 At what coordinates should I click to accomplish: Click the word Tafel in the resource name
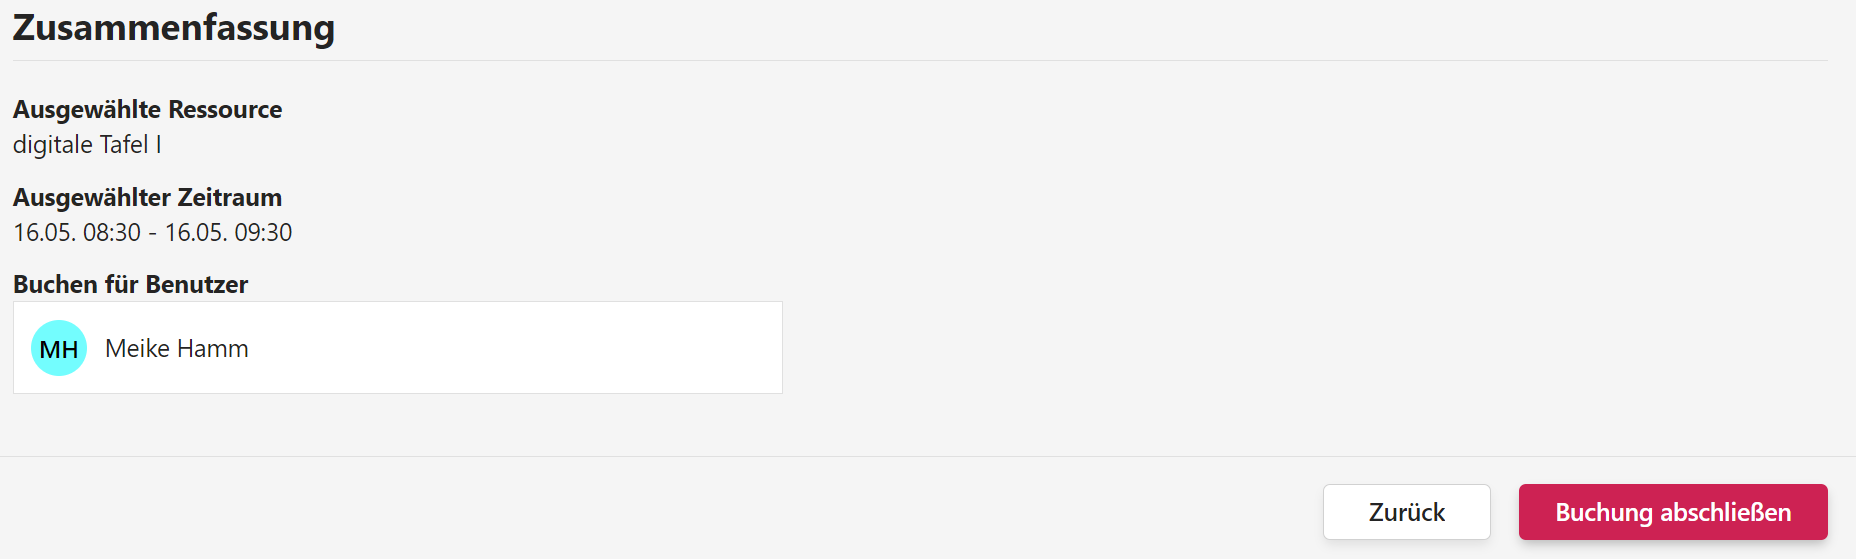click(x=124, y=145)
